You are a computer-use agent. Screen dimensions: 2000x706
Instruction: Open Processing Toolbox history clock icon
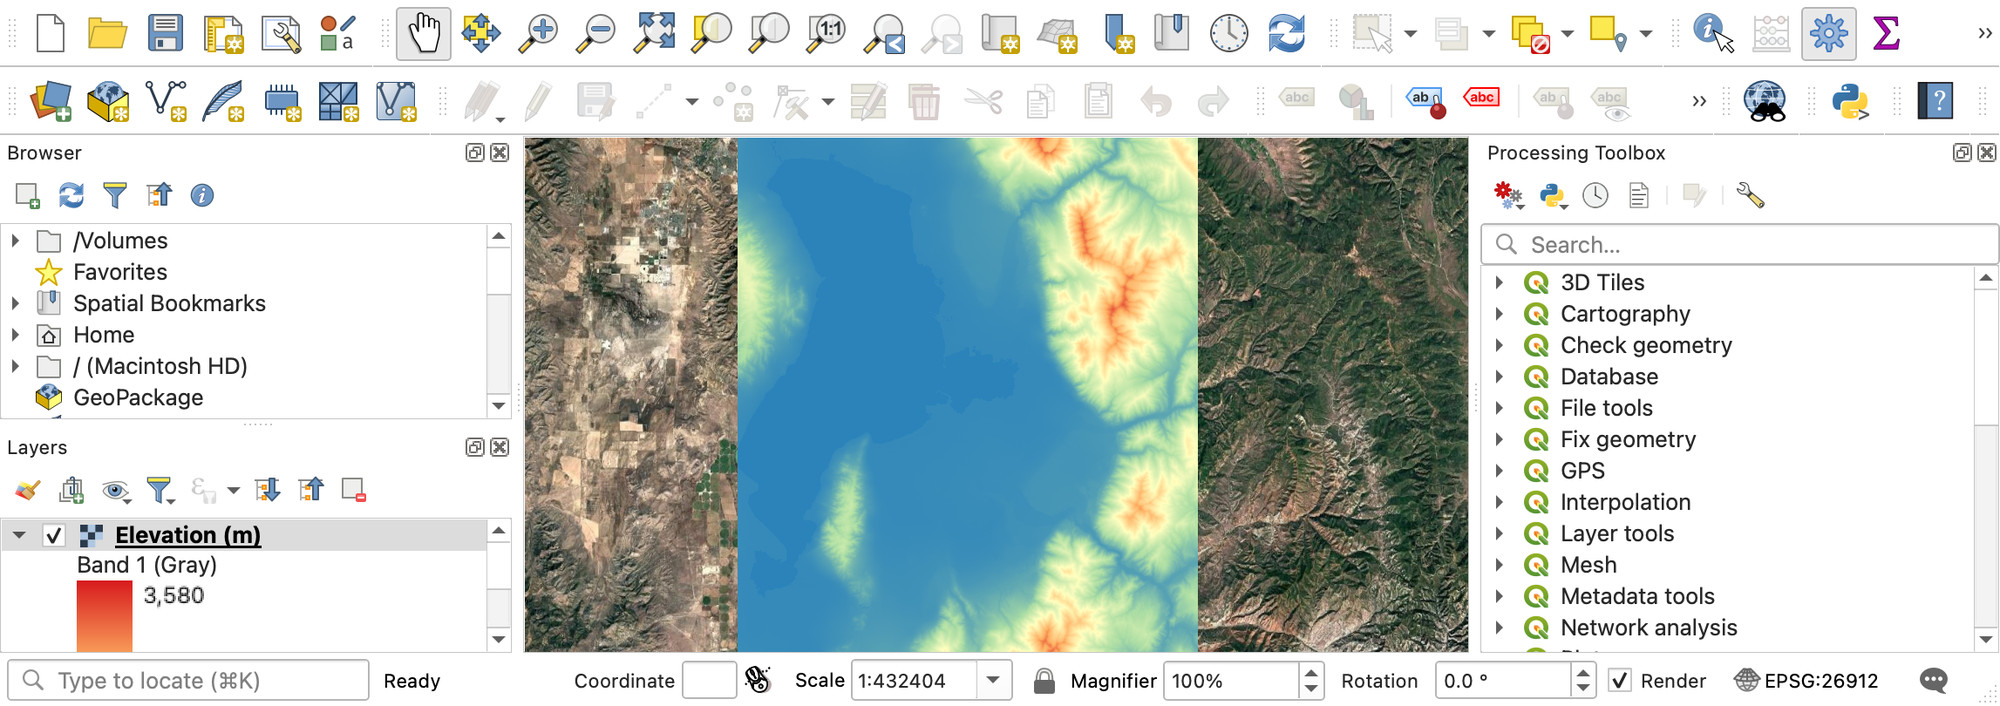(1595, 195)
